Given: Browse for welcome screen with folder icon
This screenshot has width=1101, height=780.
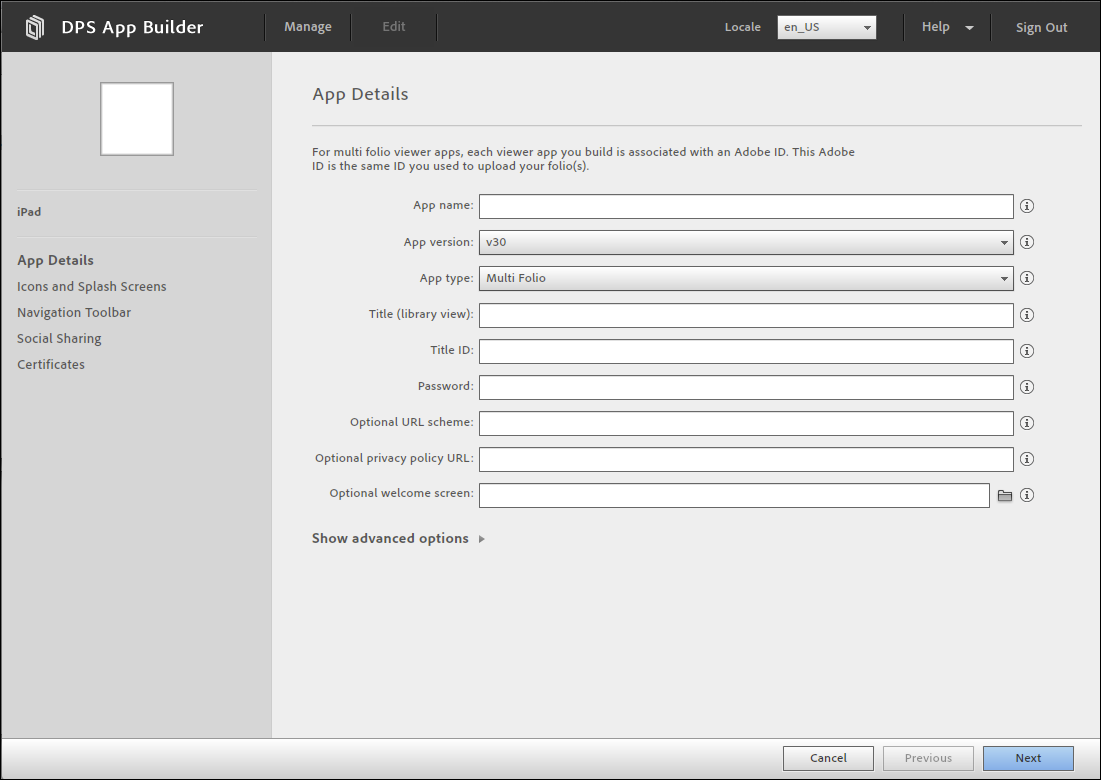Looking at the screenshot, I should [1005, 496].
